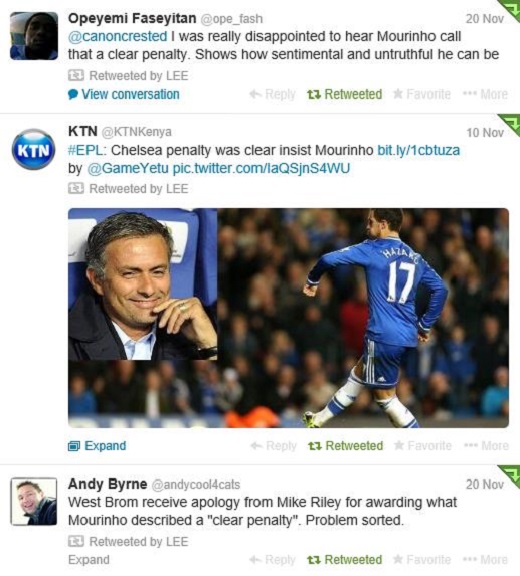This screenshot has height=576, width=520.
Task: Open More options on Opeyemi's tweet
Action: click(x=485, y=94)
